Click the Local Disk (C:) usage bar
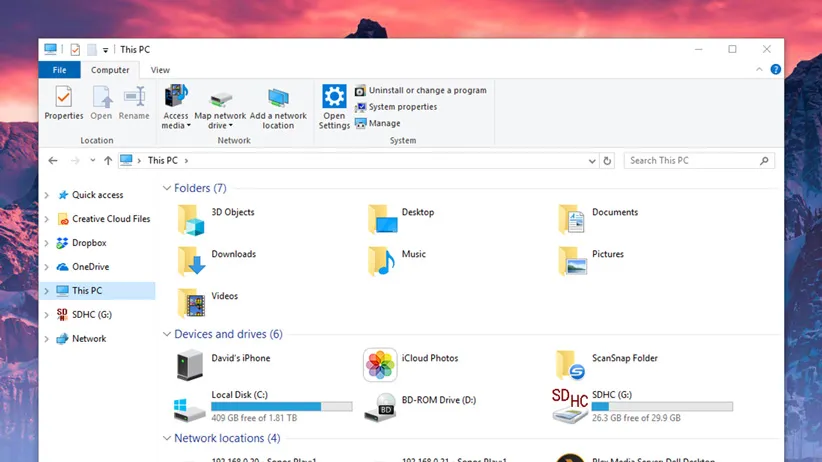 [281, 407]
